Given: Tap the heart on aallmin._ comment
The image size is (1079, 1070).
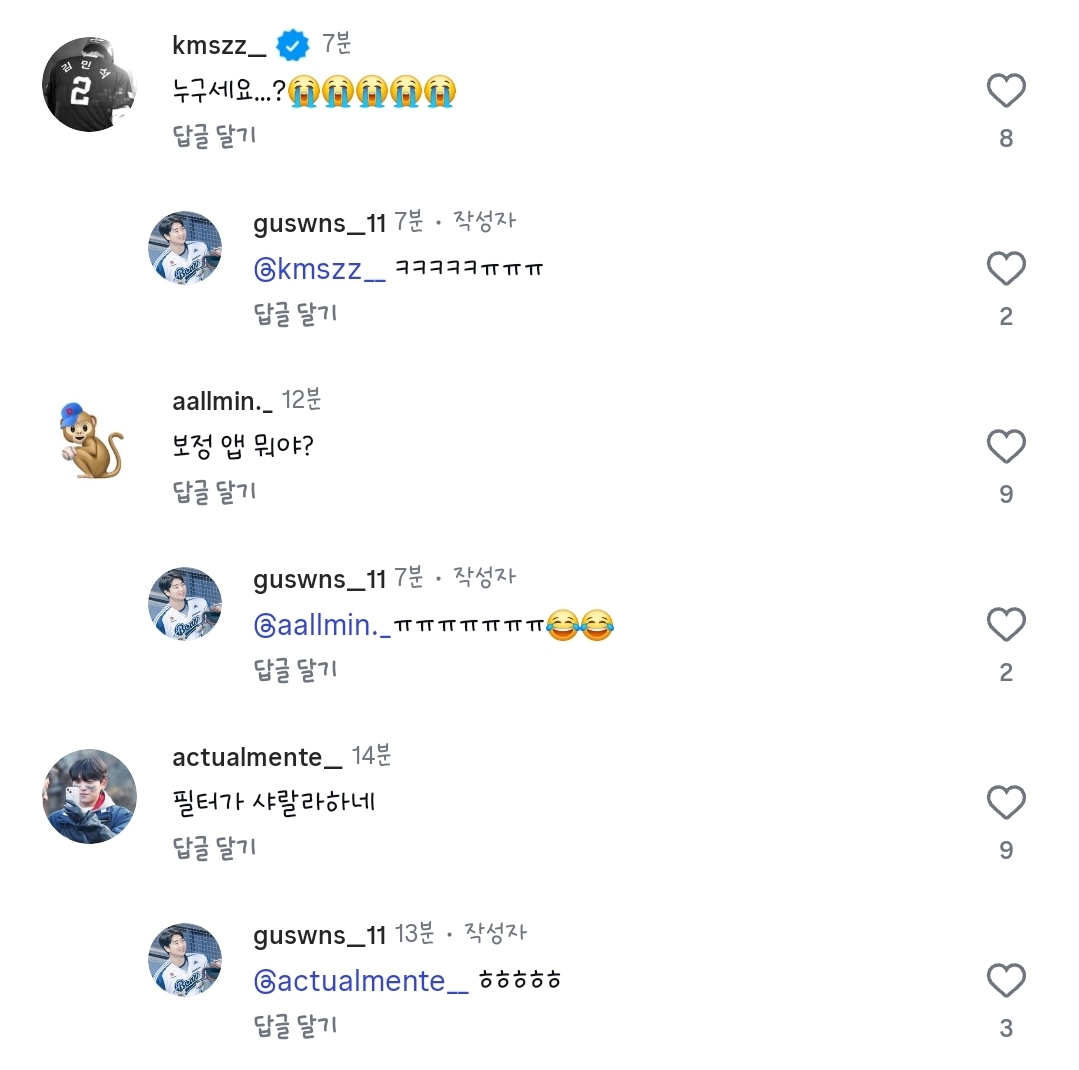Looking at the screenshot, I should [x=1006, y=447].
